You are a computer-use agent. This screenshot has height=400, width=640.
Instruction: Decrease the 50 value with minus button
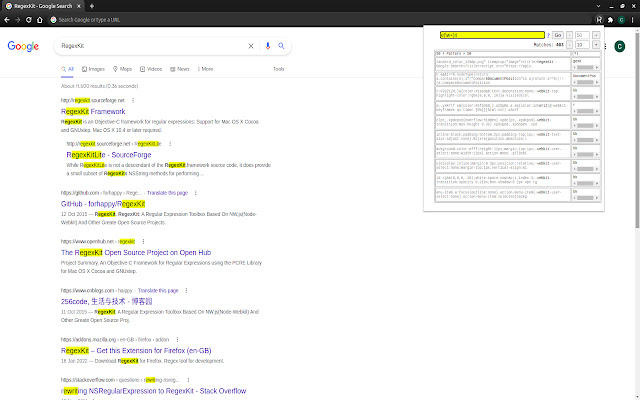click(569, 36)
